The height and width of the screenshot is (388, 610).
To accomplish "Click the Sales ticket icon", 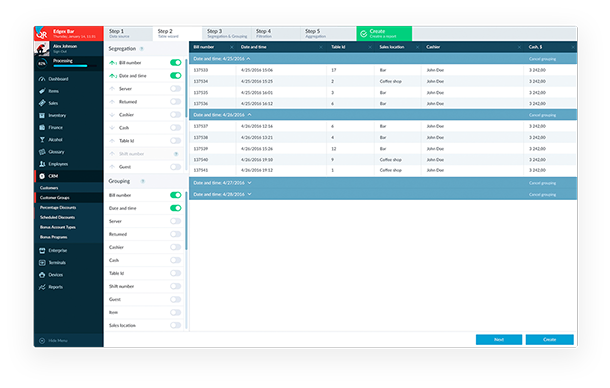I will coord(42,103).
